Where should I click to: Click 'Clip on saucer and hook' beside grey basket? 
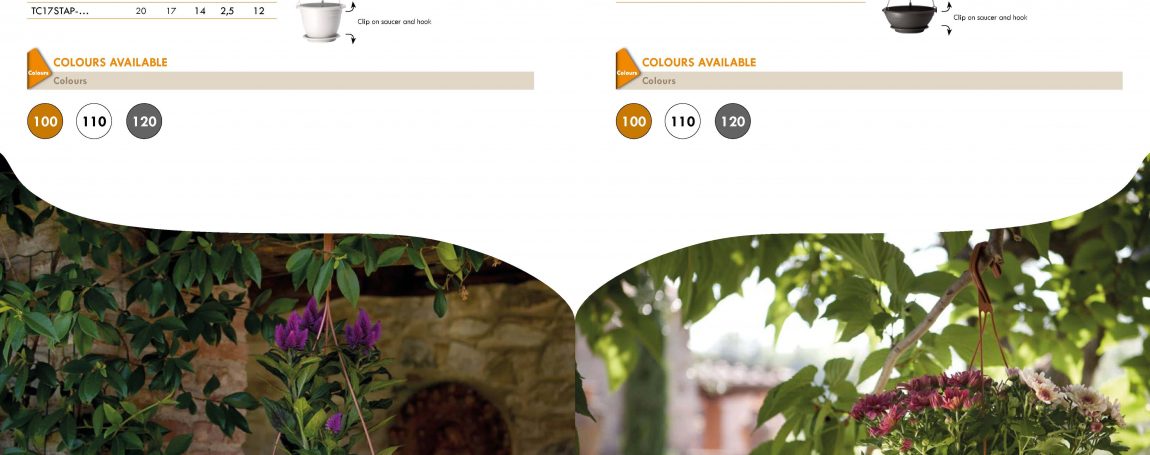click(x=990, y=18)
